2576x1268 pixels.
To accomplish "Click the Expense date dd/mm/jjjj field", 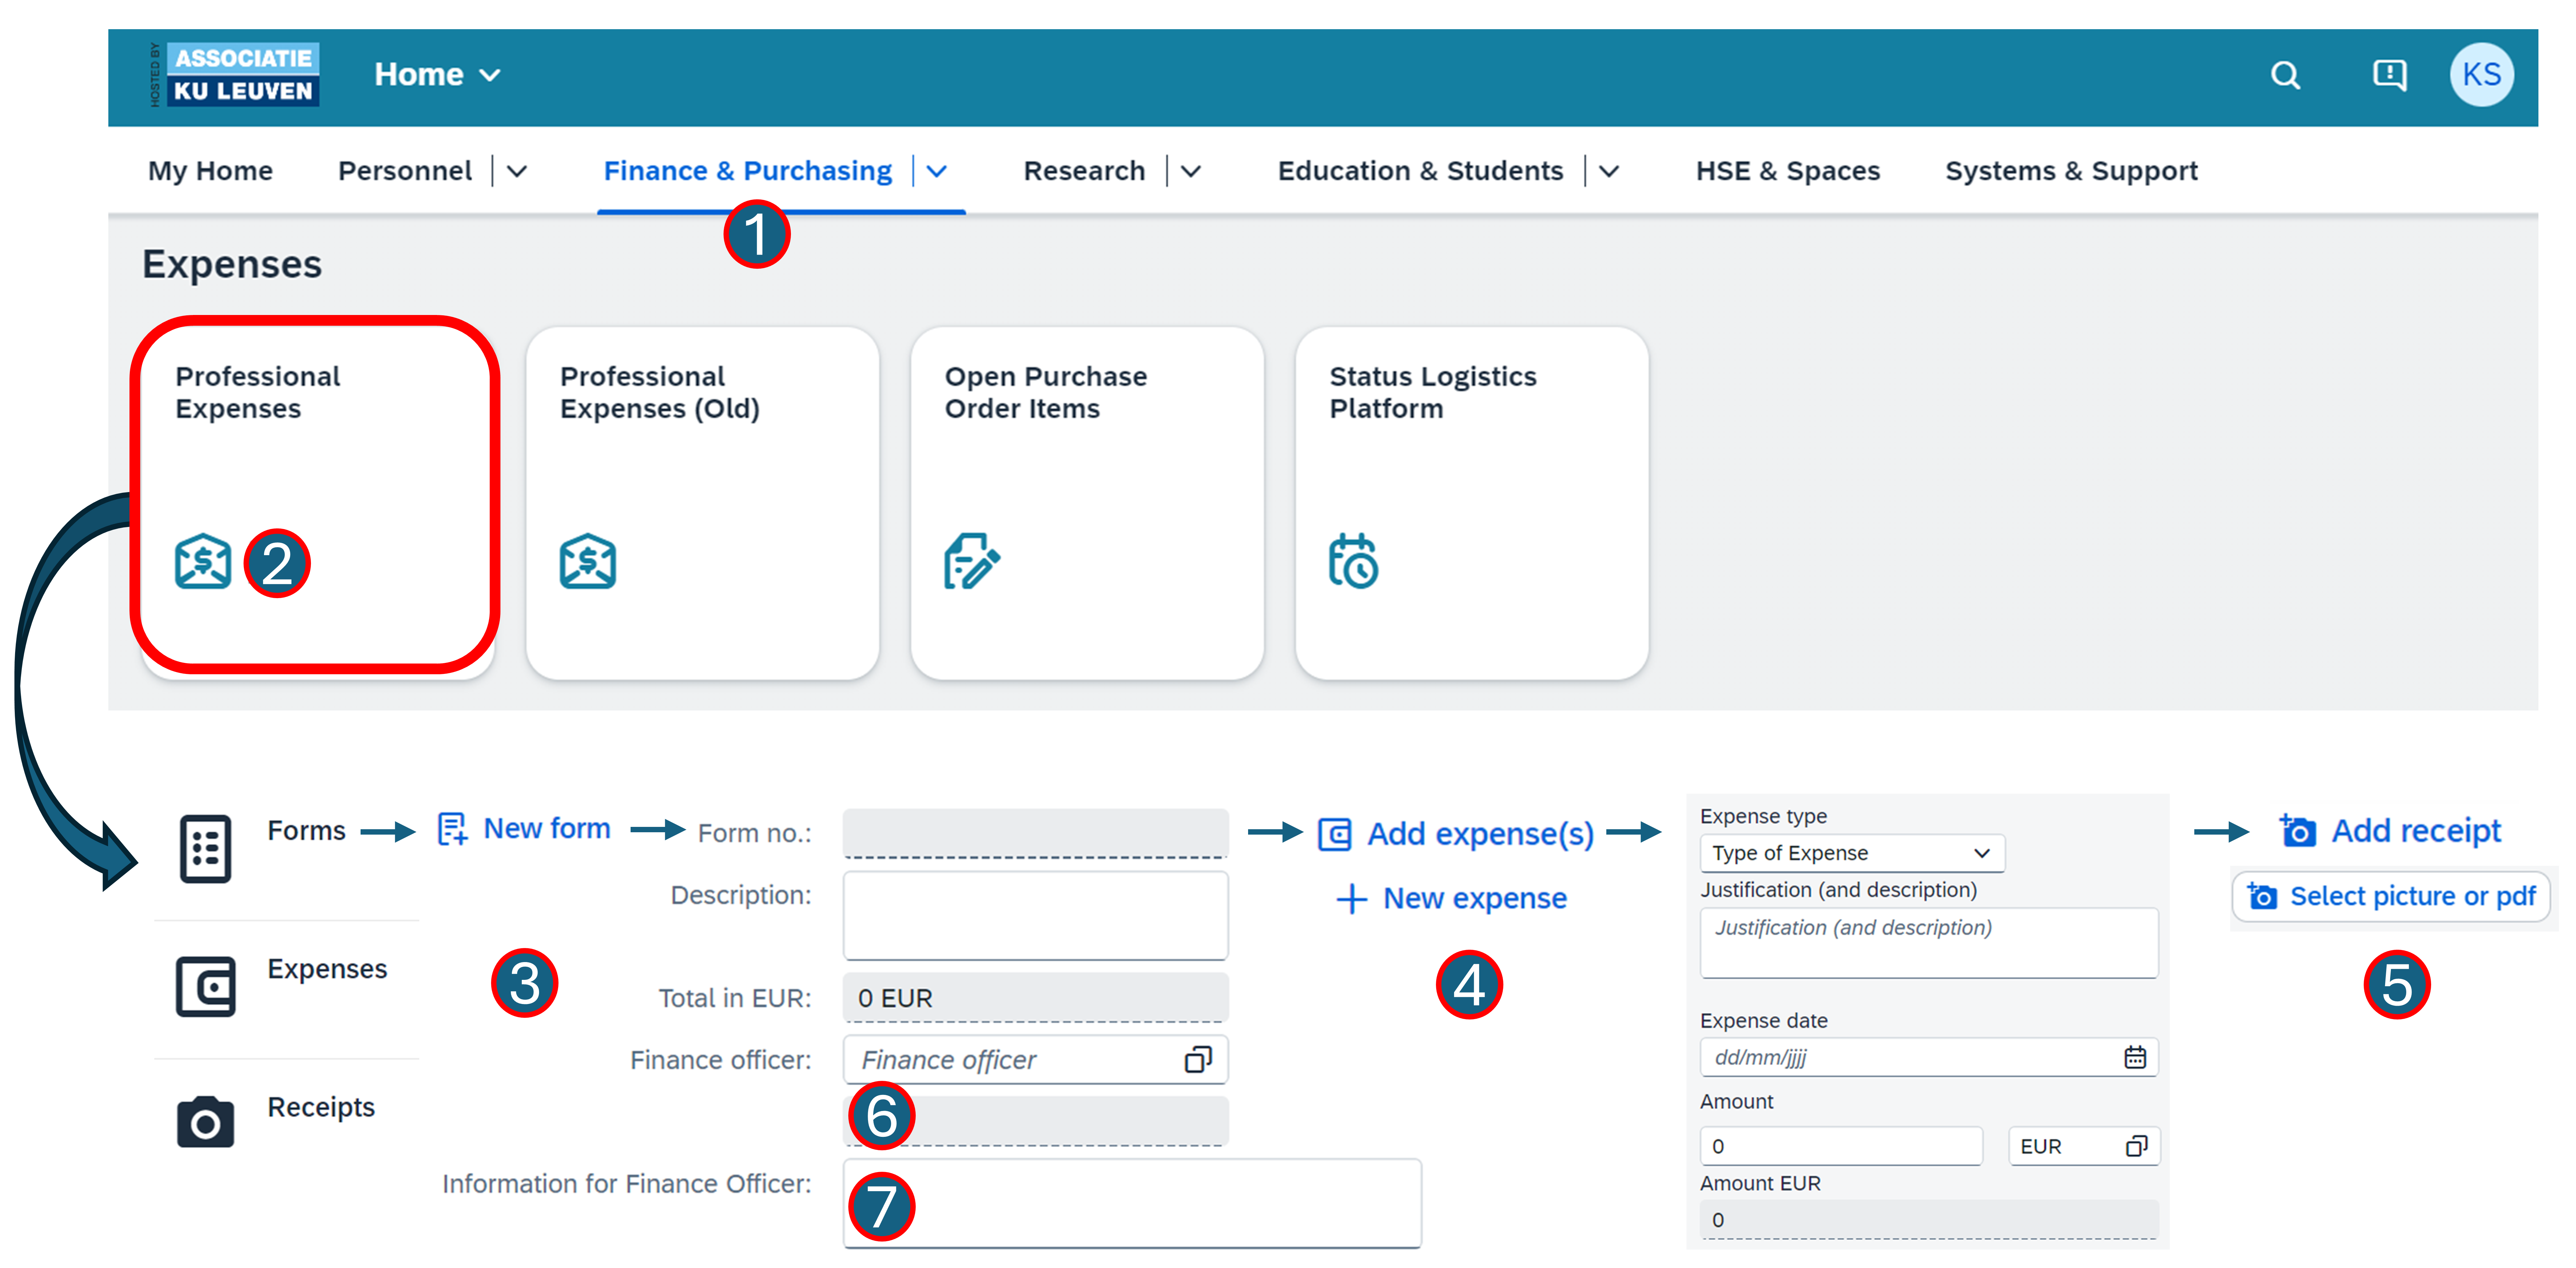I will click(1929, 1057).
